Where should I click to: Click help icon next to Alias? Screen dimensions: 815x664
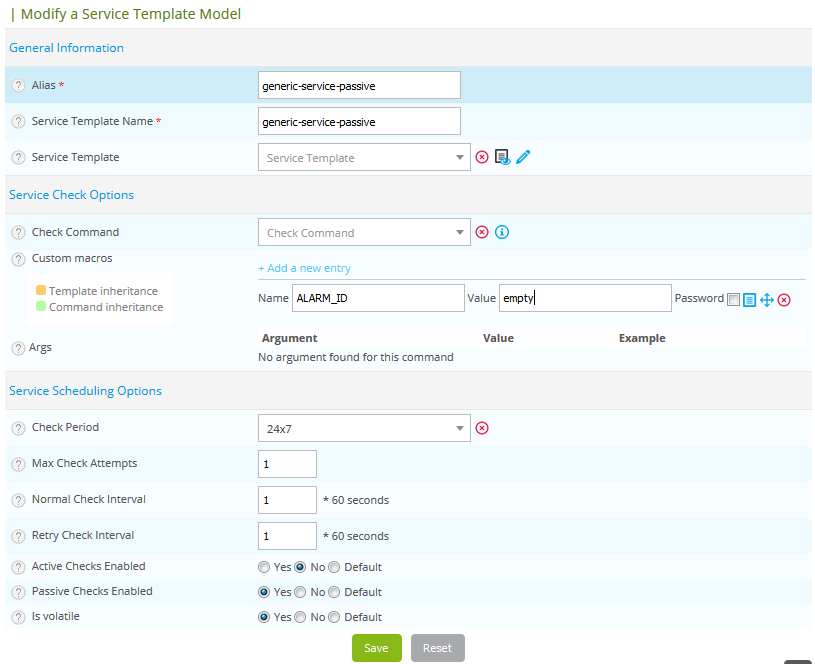18,86
